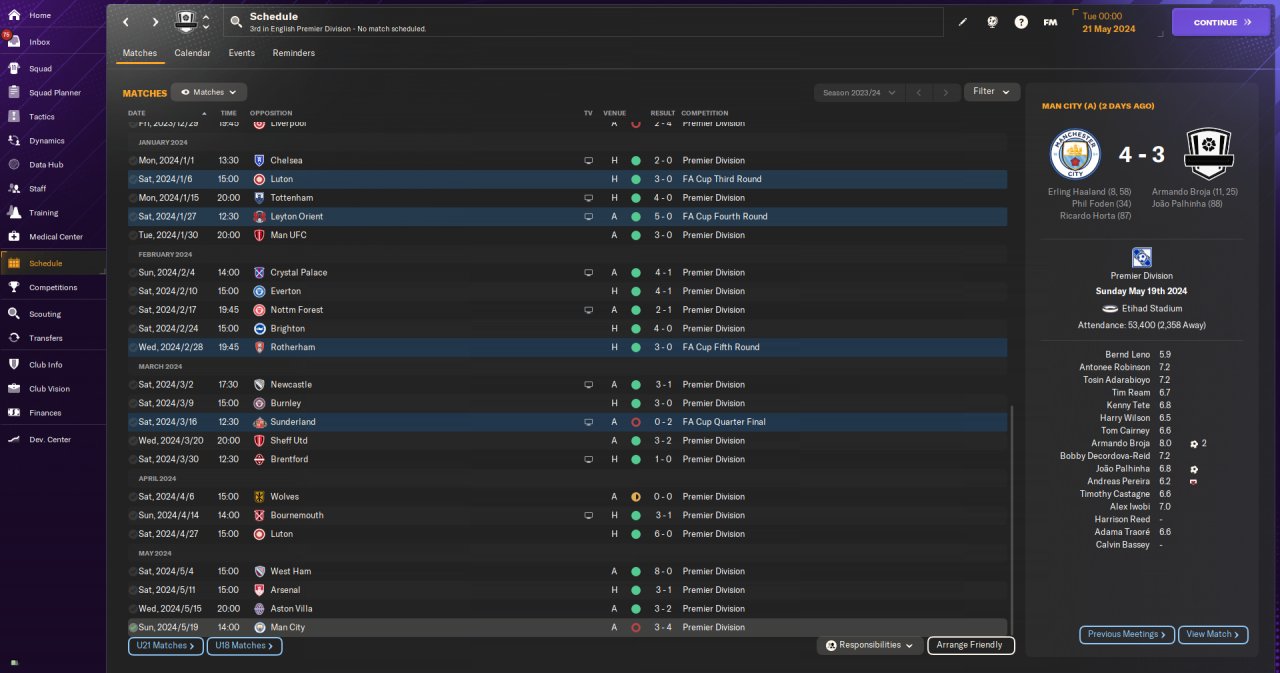
Task: Toggle the reminder circle for Arsenal match
Action: [133, 590]
